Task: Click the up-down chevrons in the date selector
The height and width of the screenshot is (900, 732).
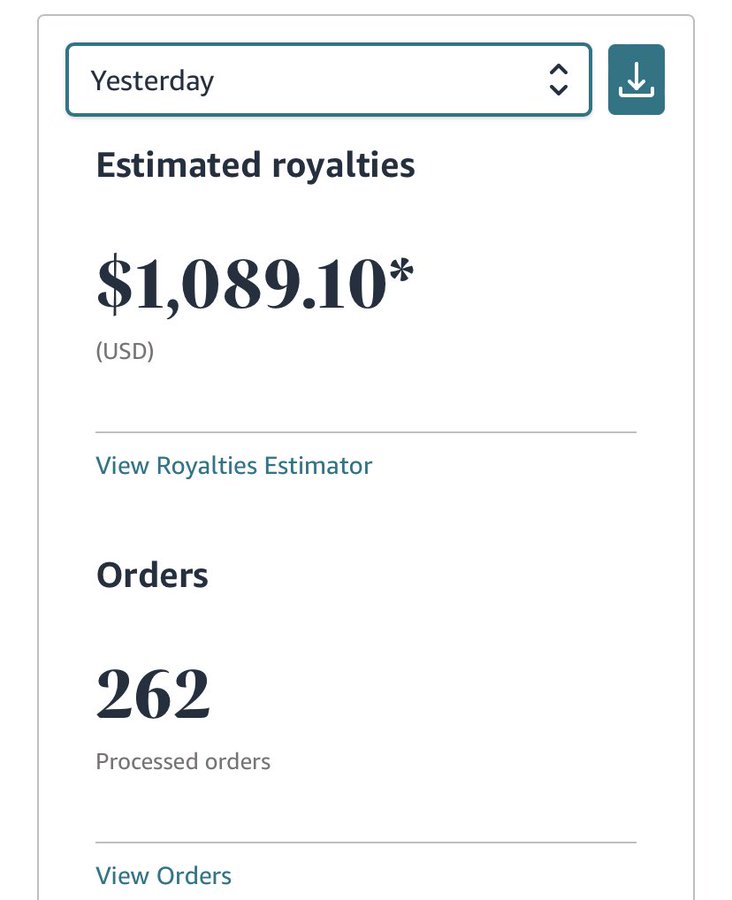Action: [x=559, y=80]
